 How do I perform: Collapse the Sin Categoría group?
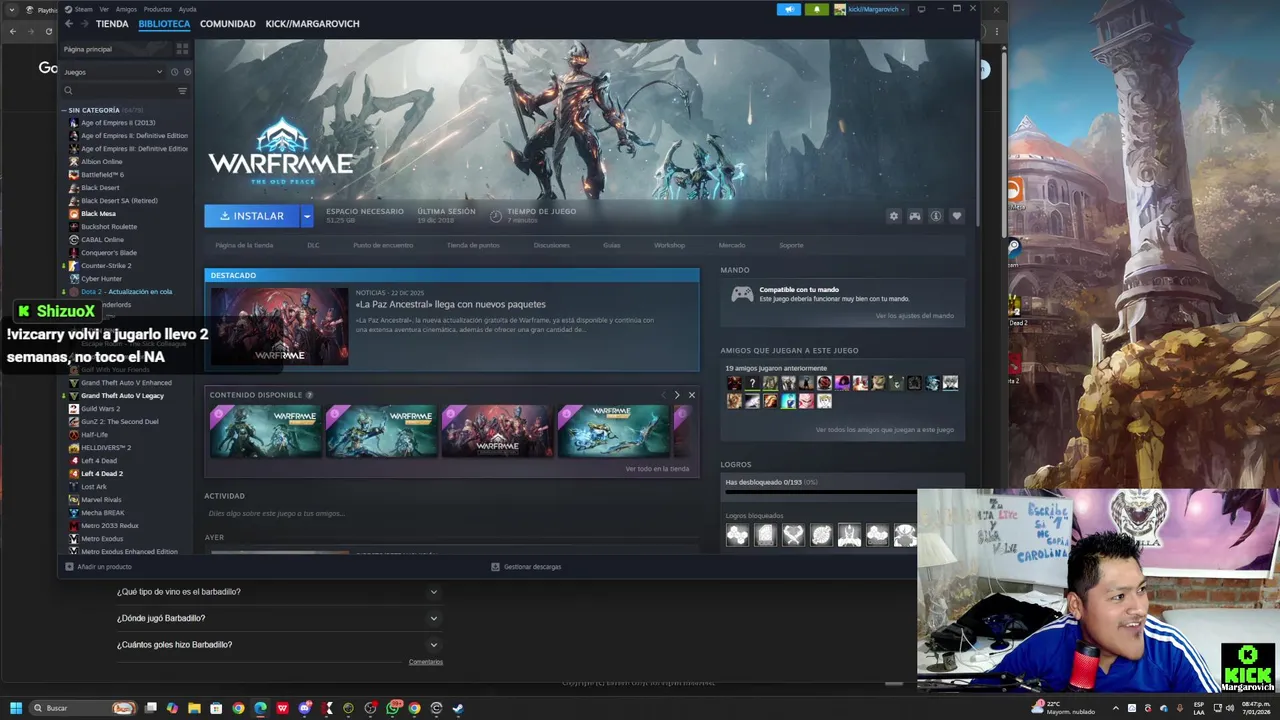pyautogui.click(x=64, y=110)
